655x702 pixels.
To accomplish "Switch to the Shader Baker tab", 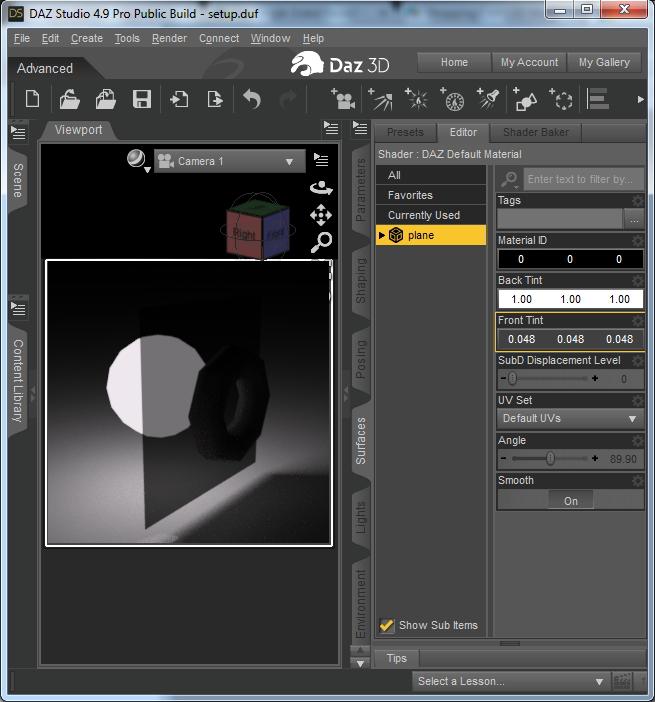I will (x=535, y=133).
